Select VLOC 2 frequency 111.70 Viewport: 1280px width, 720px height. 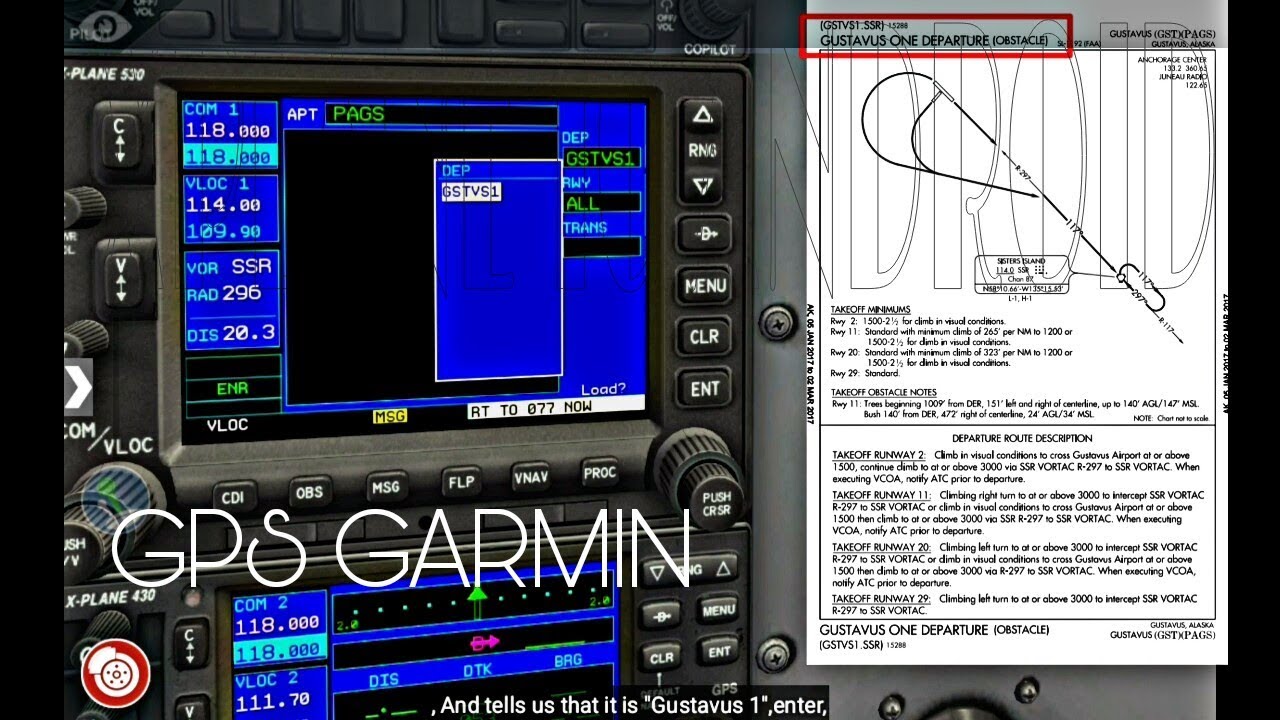(x=274, y=702)
